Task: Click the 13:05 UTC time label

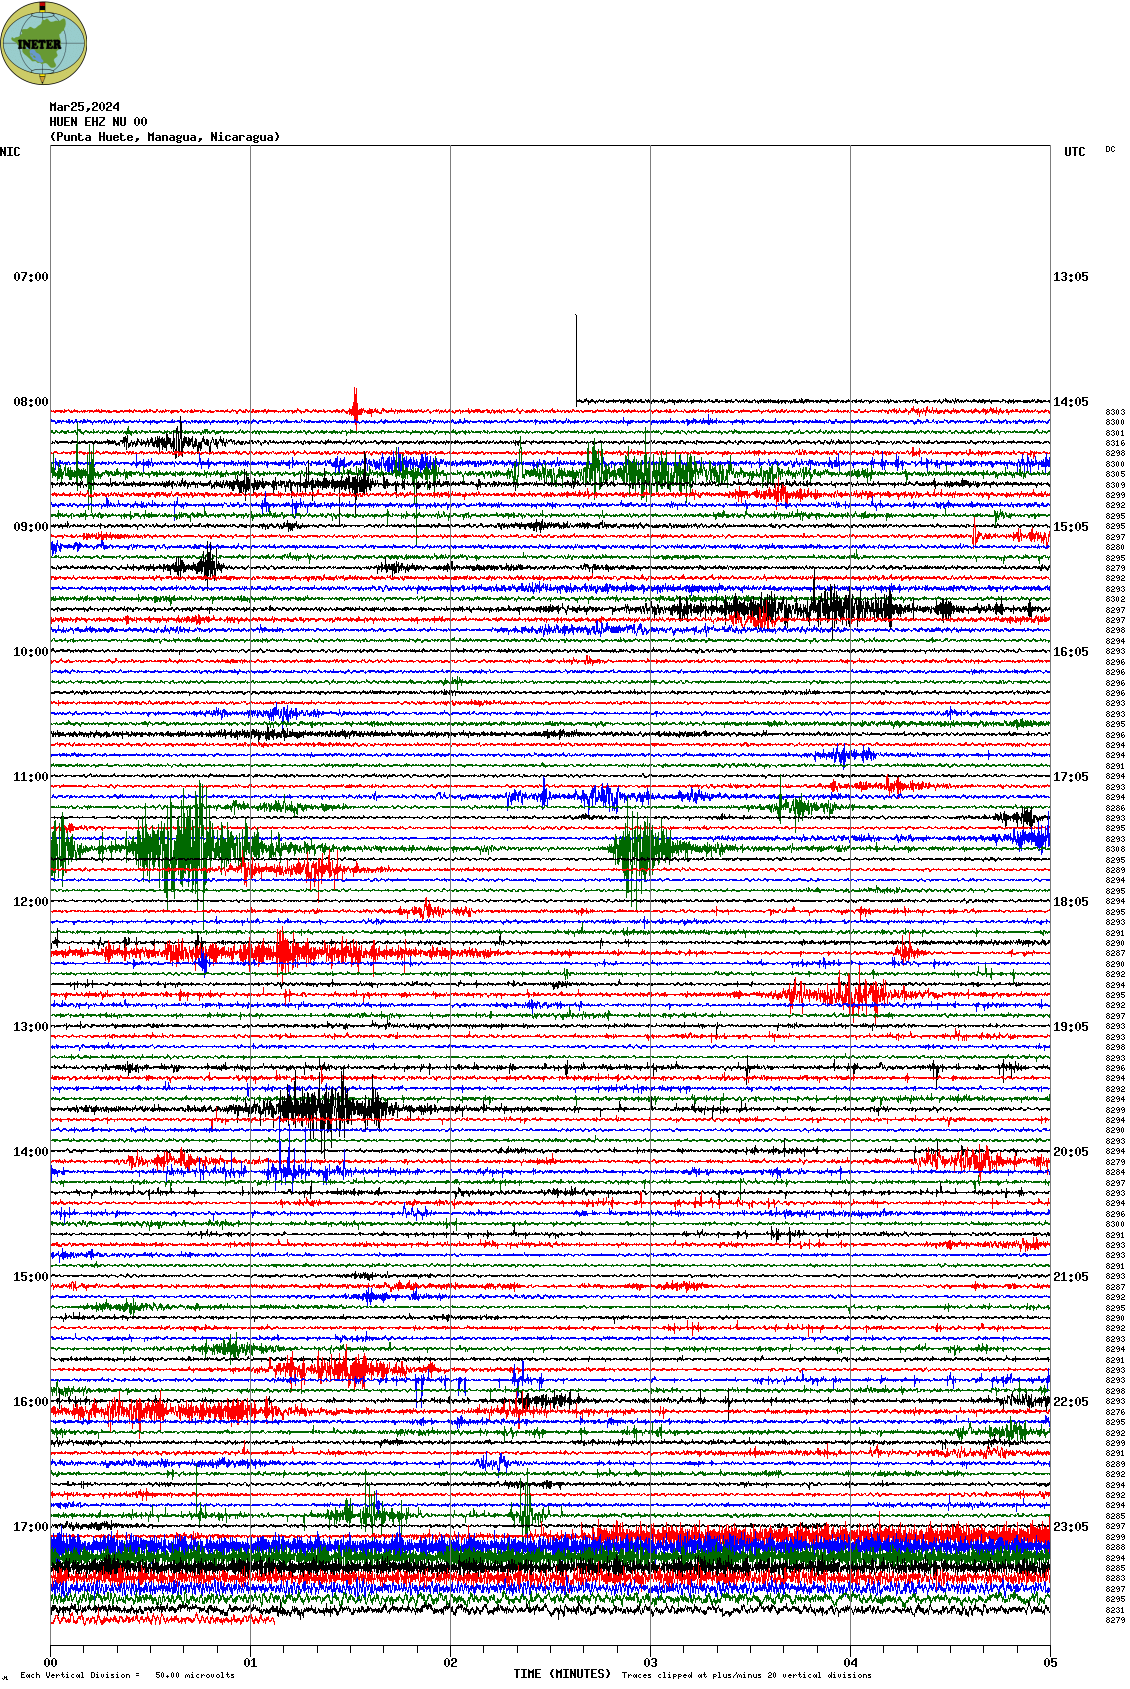Action: pyautogui.click(x=1070, y=277)
